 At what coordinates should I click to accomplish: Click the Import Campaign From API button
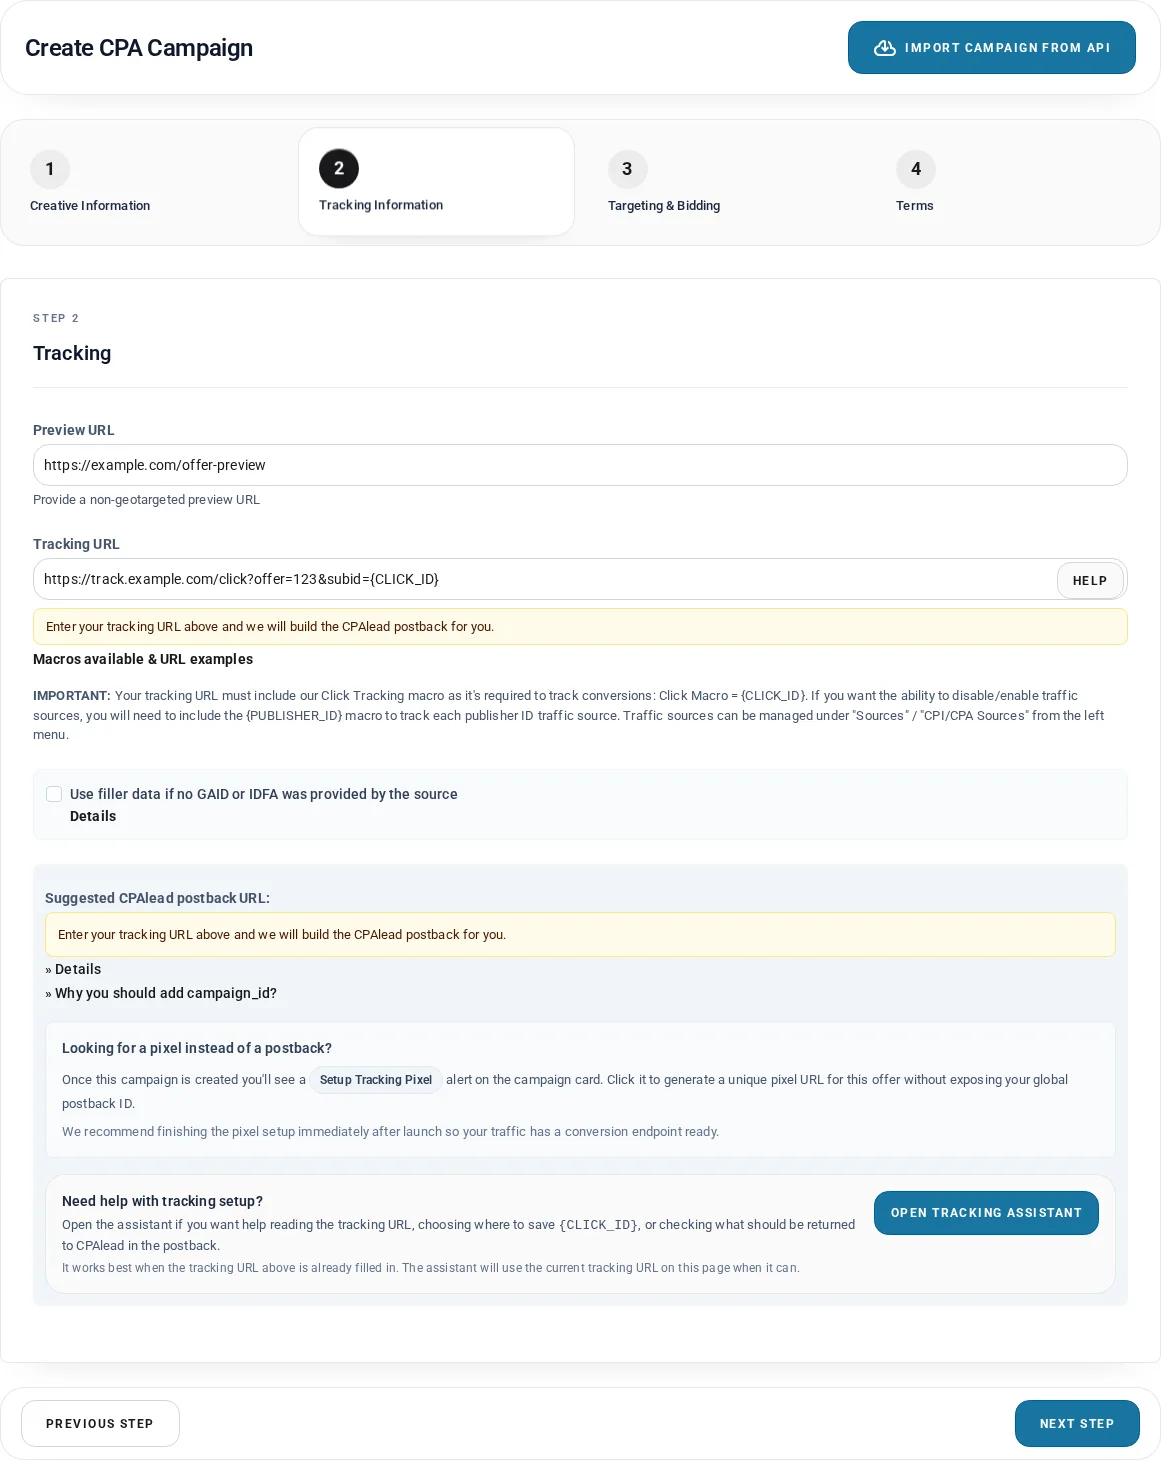pos(992,48)
